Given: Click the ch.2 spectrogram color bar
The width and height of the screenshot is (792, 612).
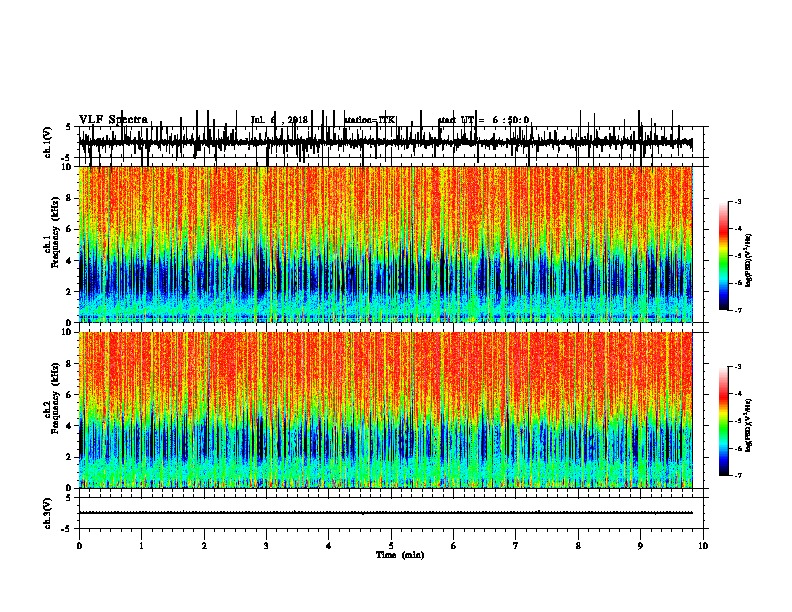Looking at the screenshot, I should pos(724,421).
